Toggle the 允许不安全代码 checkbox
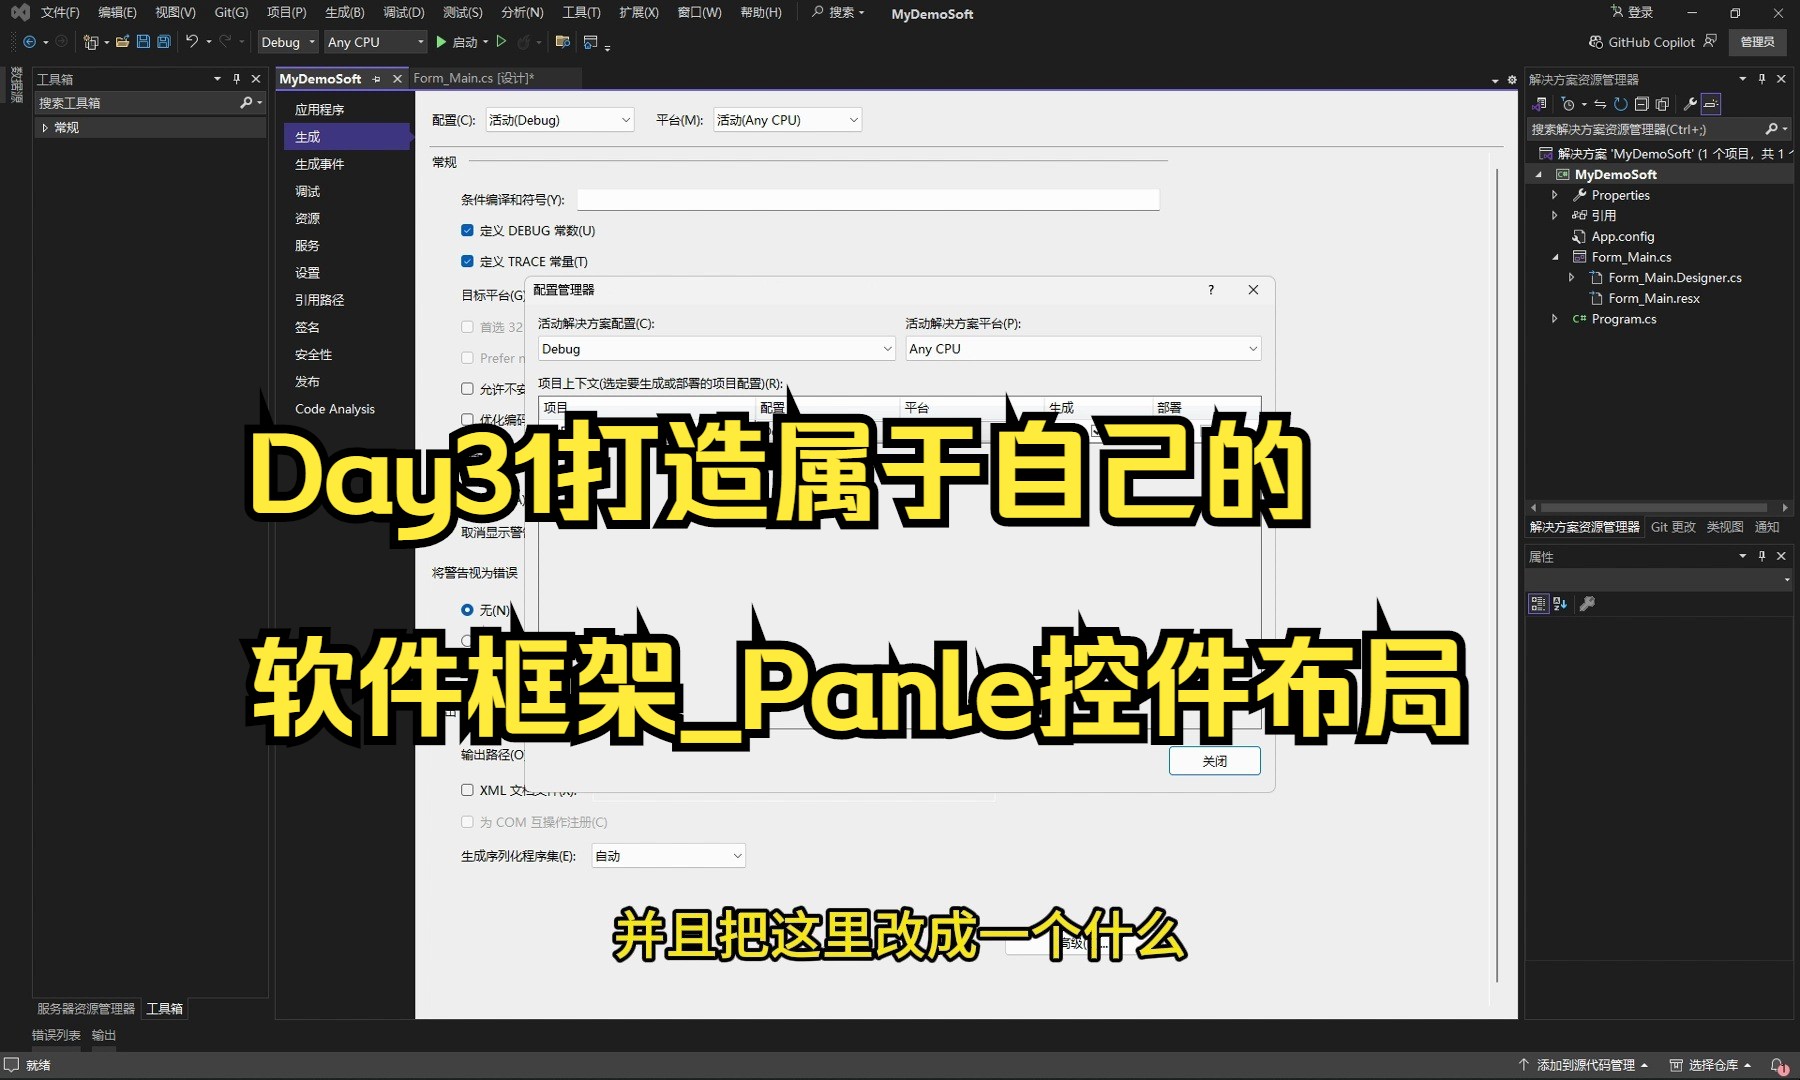Image resolution: width=1800 pixels, height=1080 pixels. pos(467,389)
